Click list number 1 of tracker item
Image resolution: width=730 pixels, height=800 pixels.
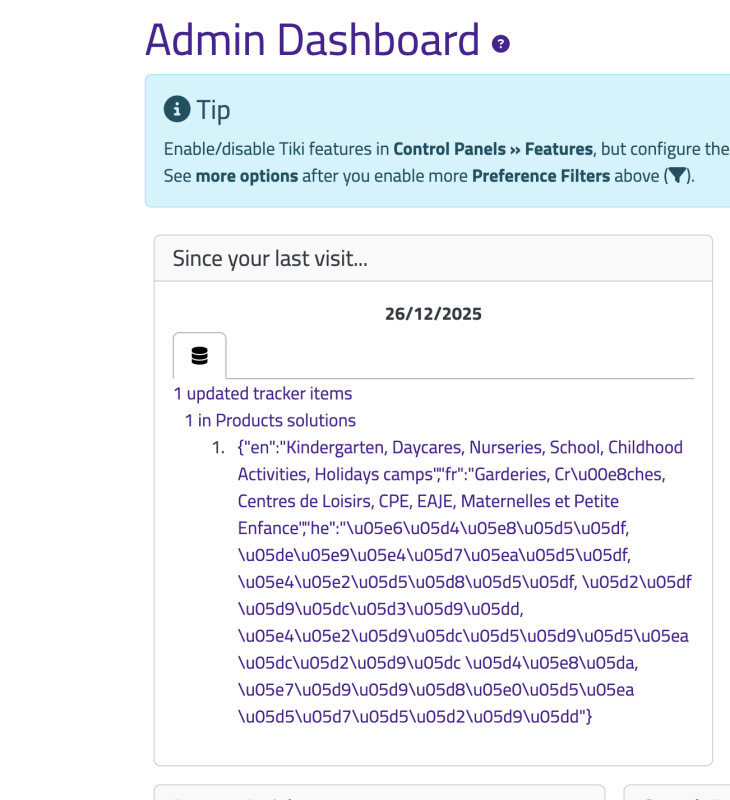tap(218, 447)
